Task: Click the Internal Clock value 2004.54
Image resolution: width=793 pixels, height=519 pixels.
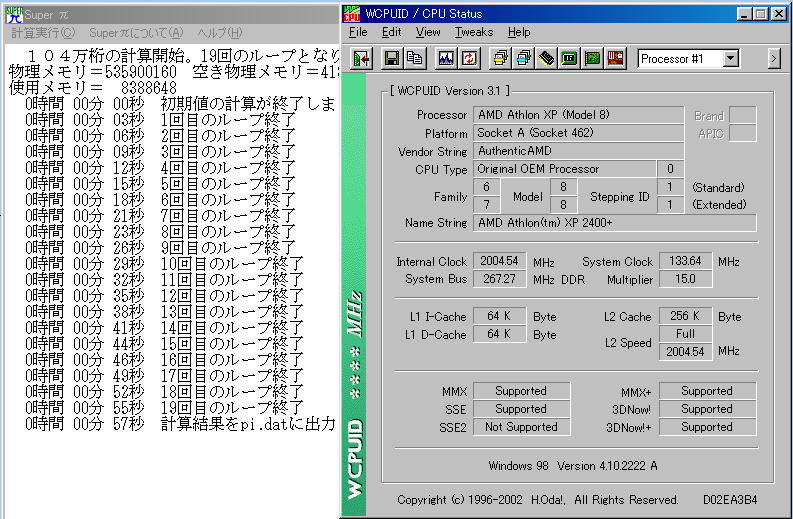Action: [x=499, y=261]
